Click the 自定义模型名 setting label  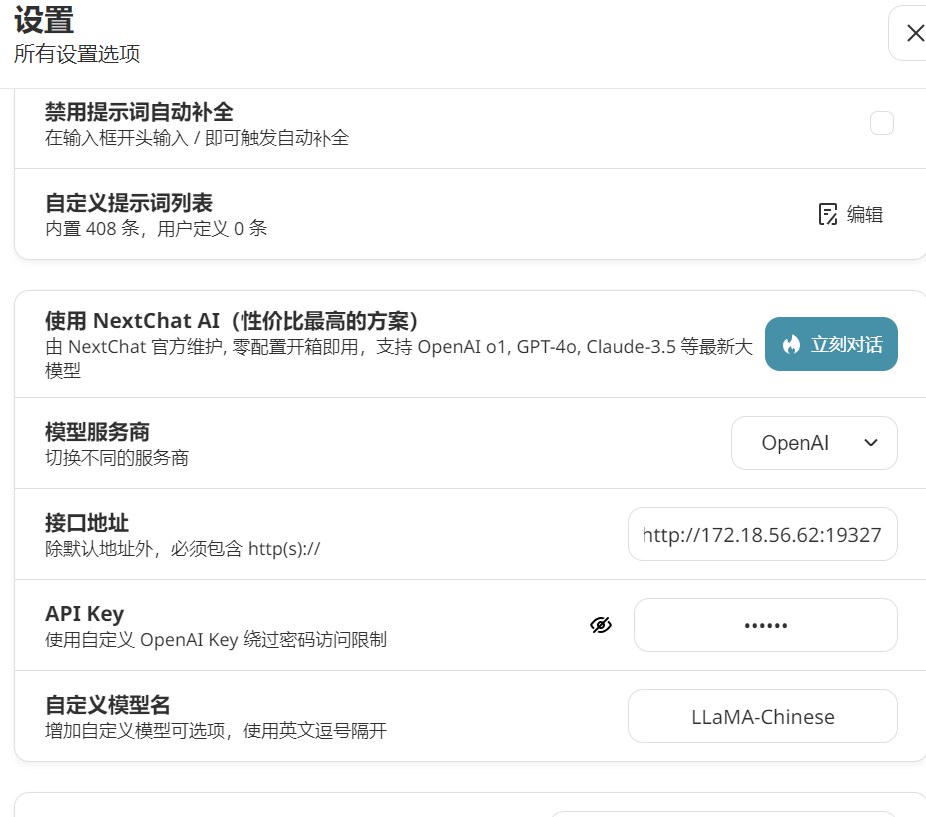click(108, 705)
